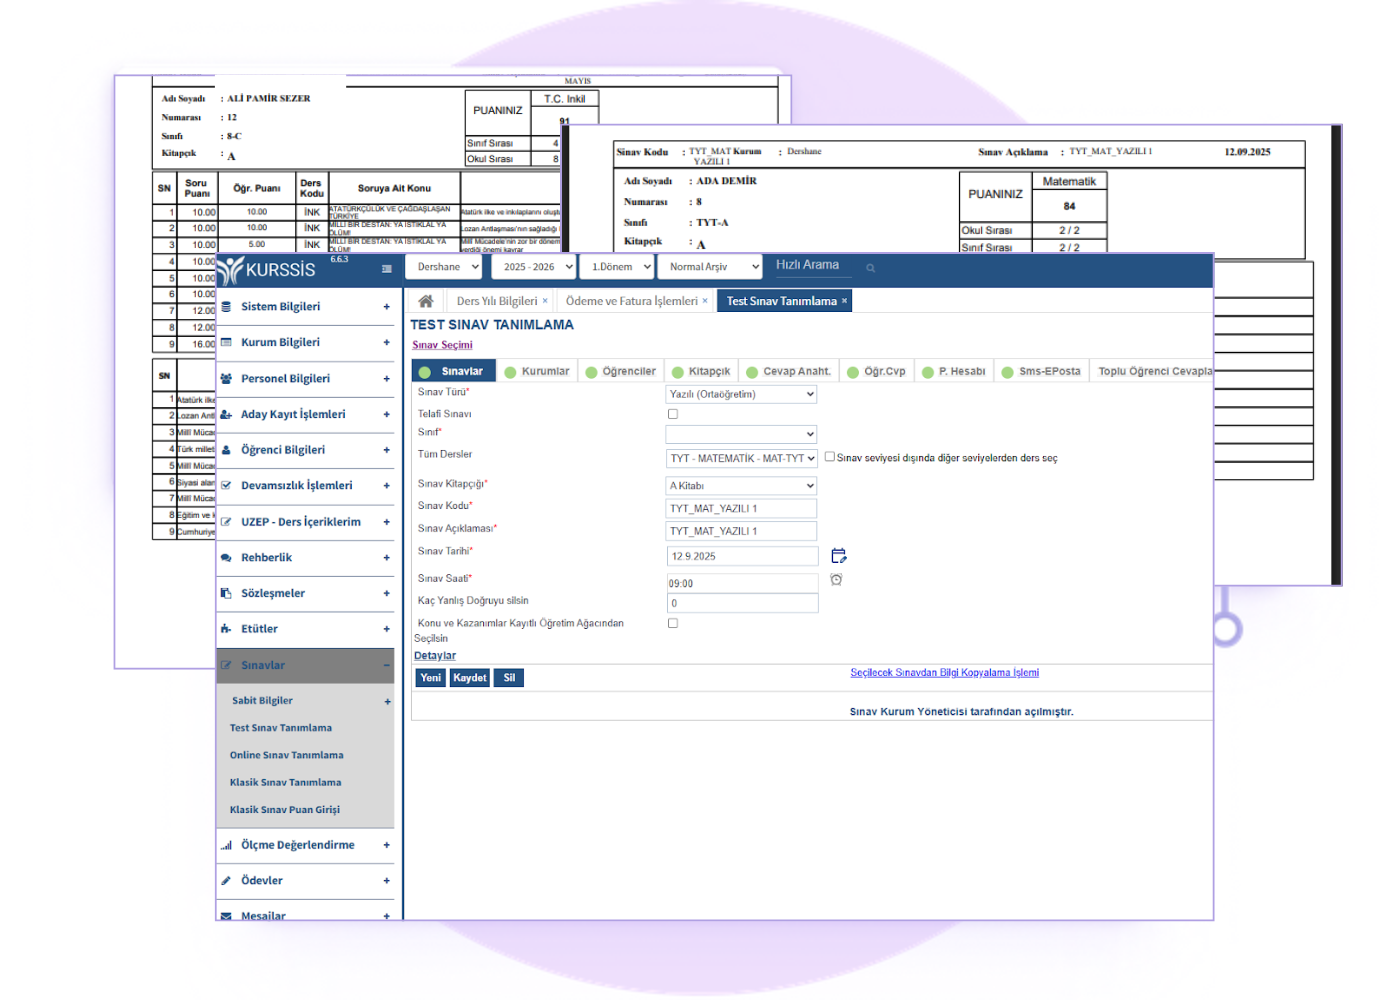Close the Test Sınav Tanımlama tab
This screenshot has height=1000, width=1400.
click(844, 301)
